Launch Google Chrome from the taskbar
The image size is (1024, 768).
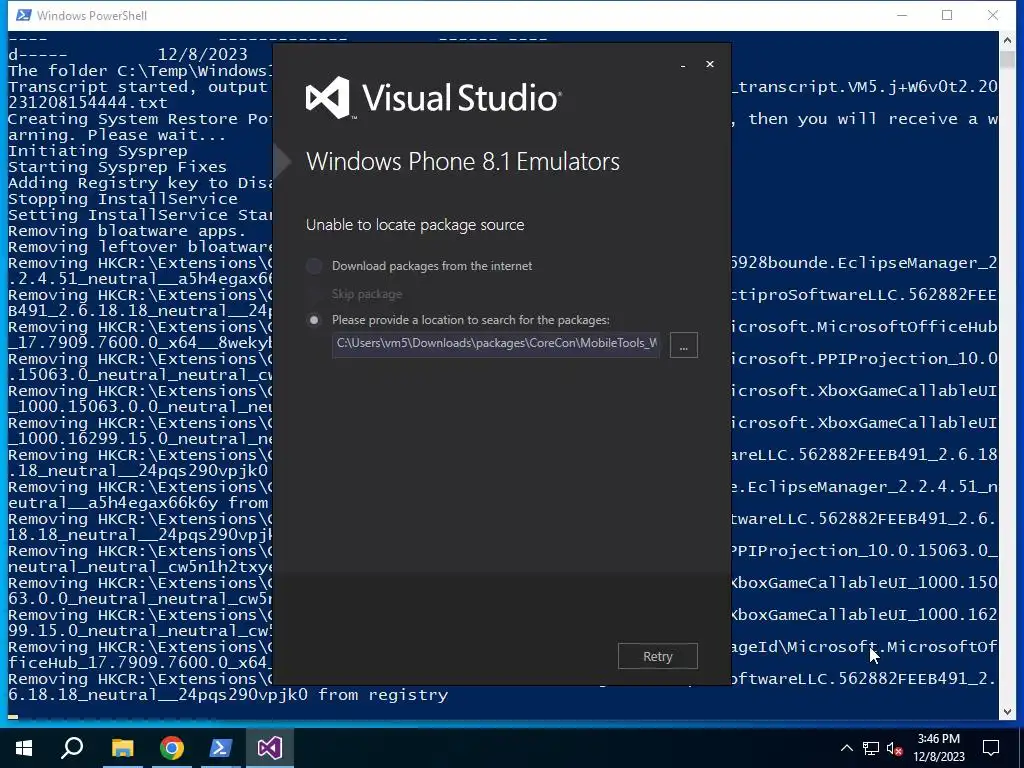172,748
